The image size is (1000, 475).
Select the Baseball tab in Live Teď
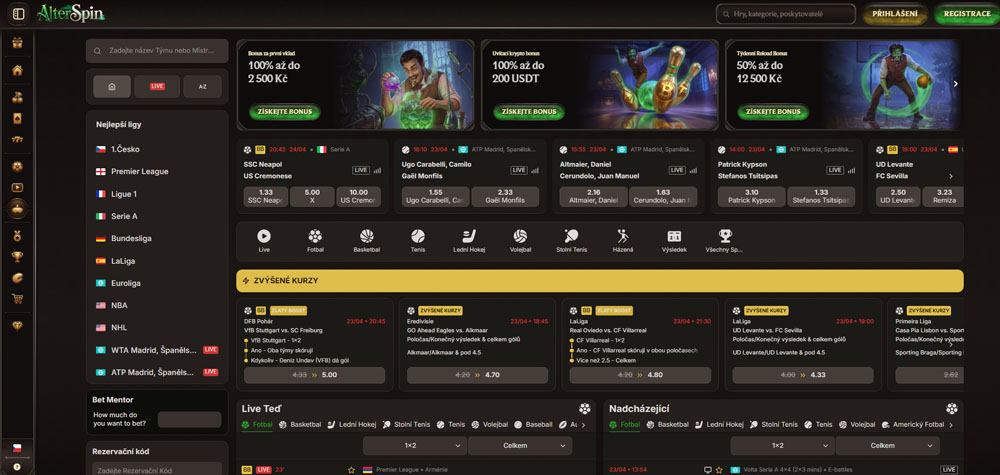click(533, 424)
